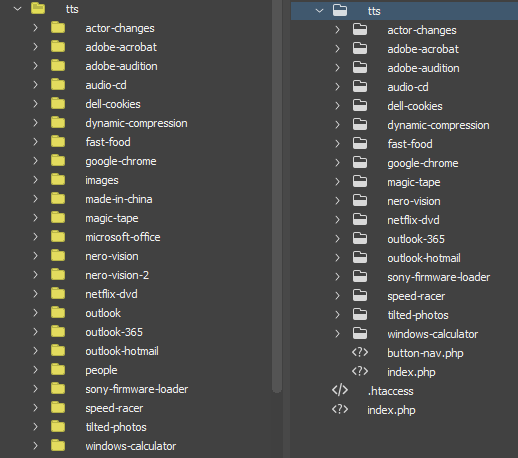Viewport: 518px width, 458px height.
Task: Expand windows-calculator chevron in right panel
Action: point(337,334)
